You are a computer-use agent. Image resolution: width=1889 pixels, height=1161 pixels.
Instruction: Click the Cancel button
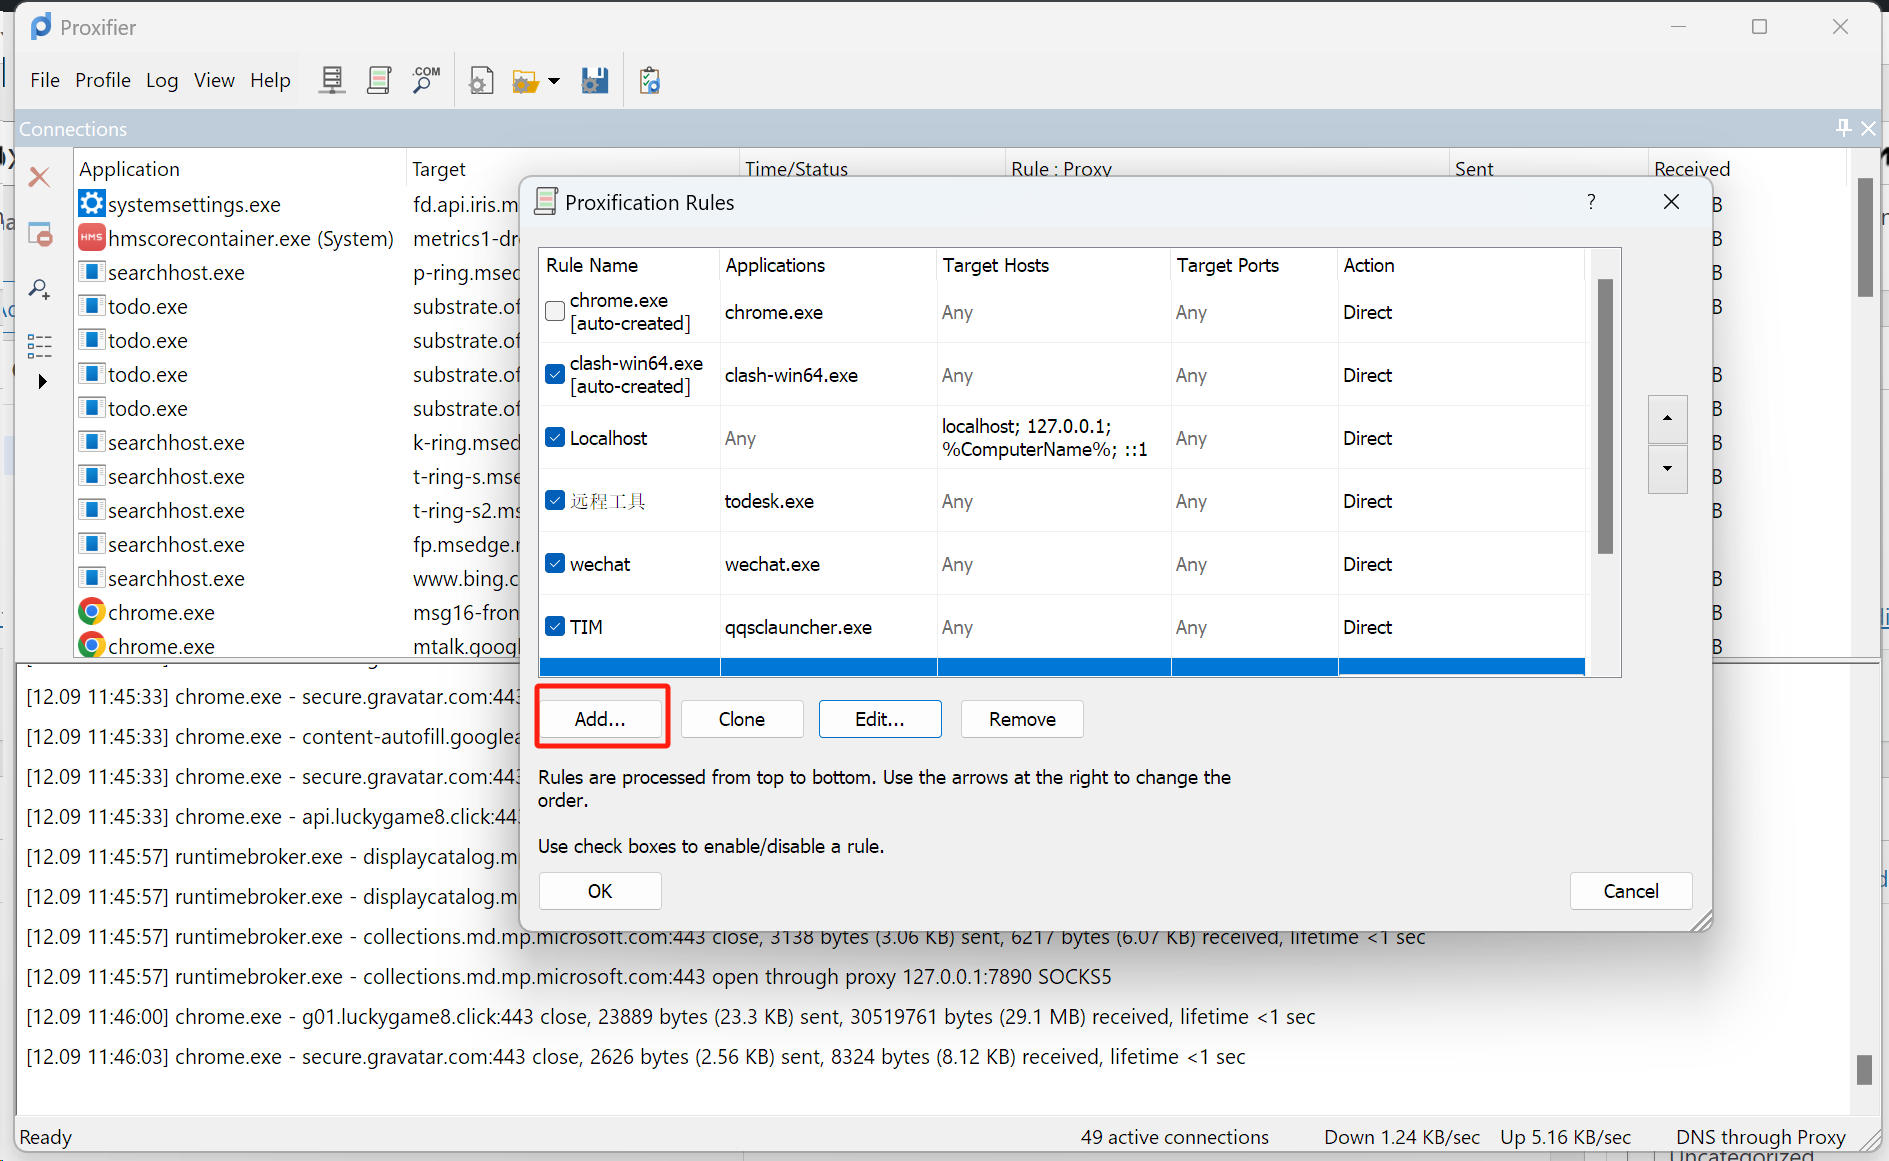1631,891
